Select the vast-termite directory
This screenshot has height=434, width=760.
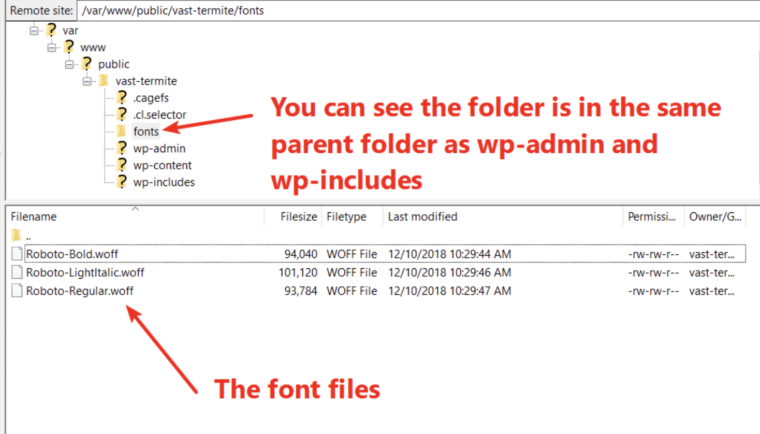pyautogui.click(x=146, y=81)
